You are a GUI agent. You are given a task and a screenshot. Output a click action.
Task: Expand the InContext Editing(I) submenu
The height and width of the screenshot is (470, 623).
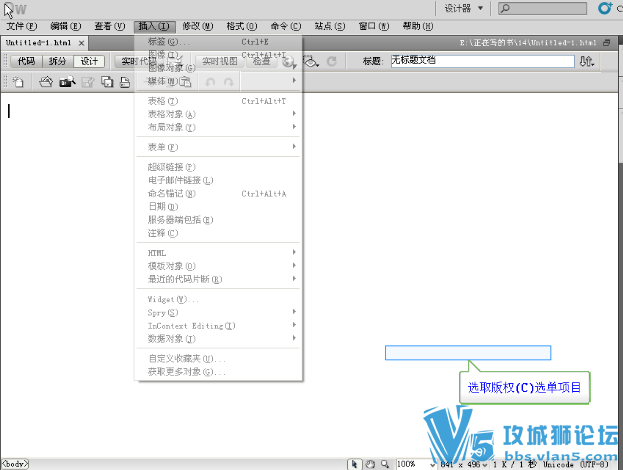coord(218,326)
